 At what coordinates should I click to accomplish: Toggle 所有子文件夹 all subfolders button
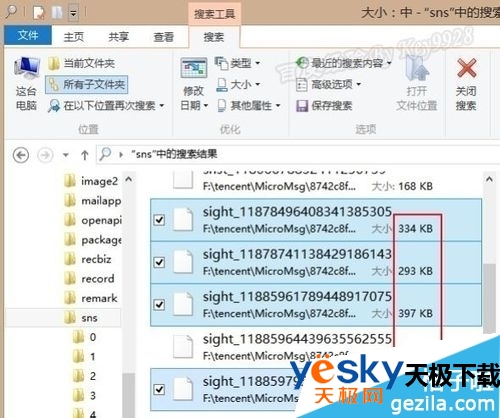[87, 84]
